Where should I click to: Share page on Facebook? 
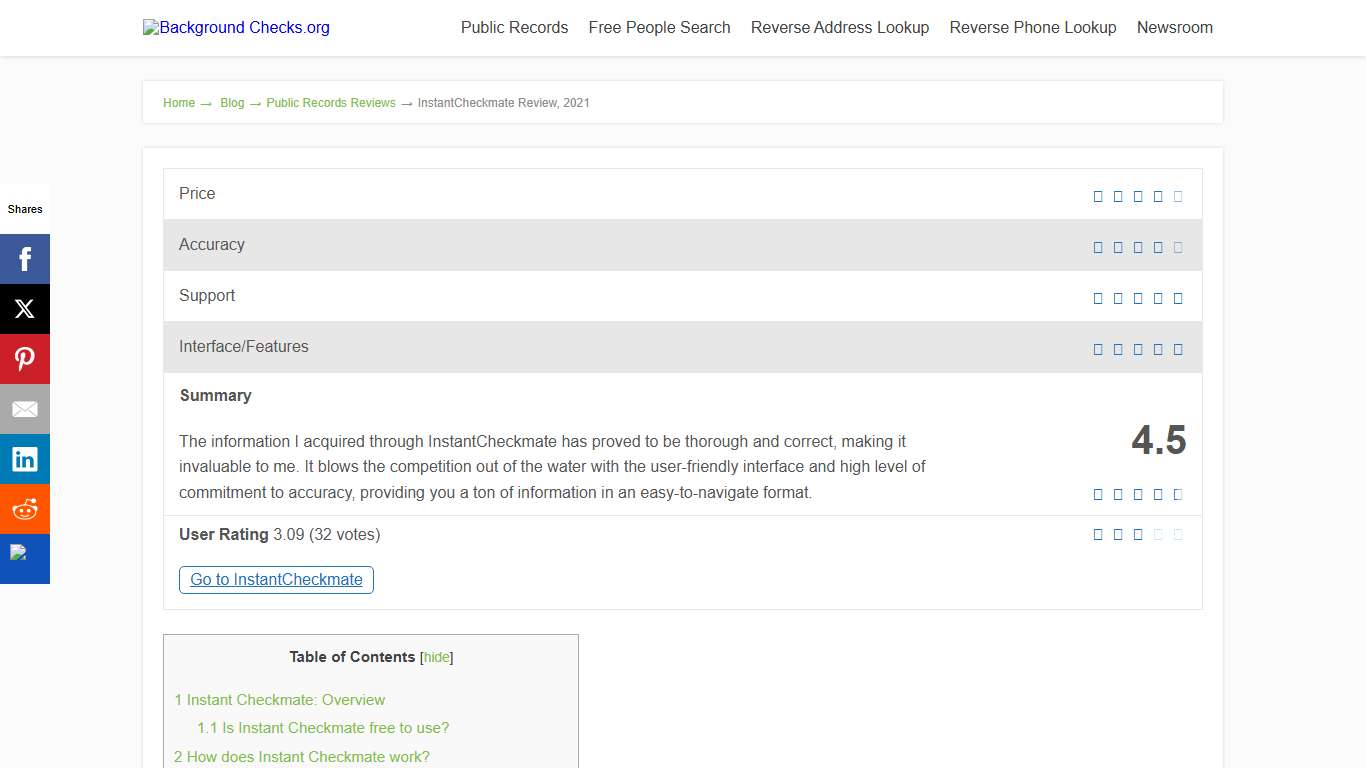25,259
